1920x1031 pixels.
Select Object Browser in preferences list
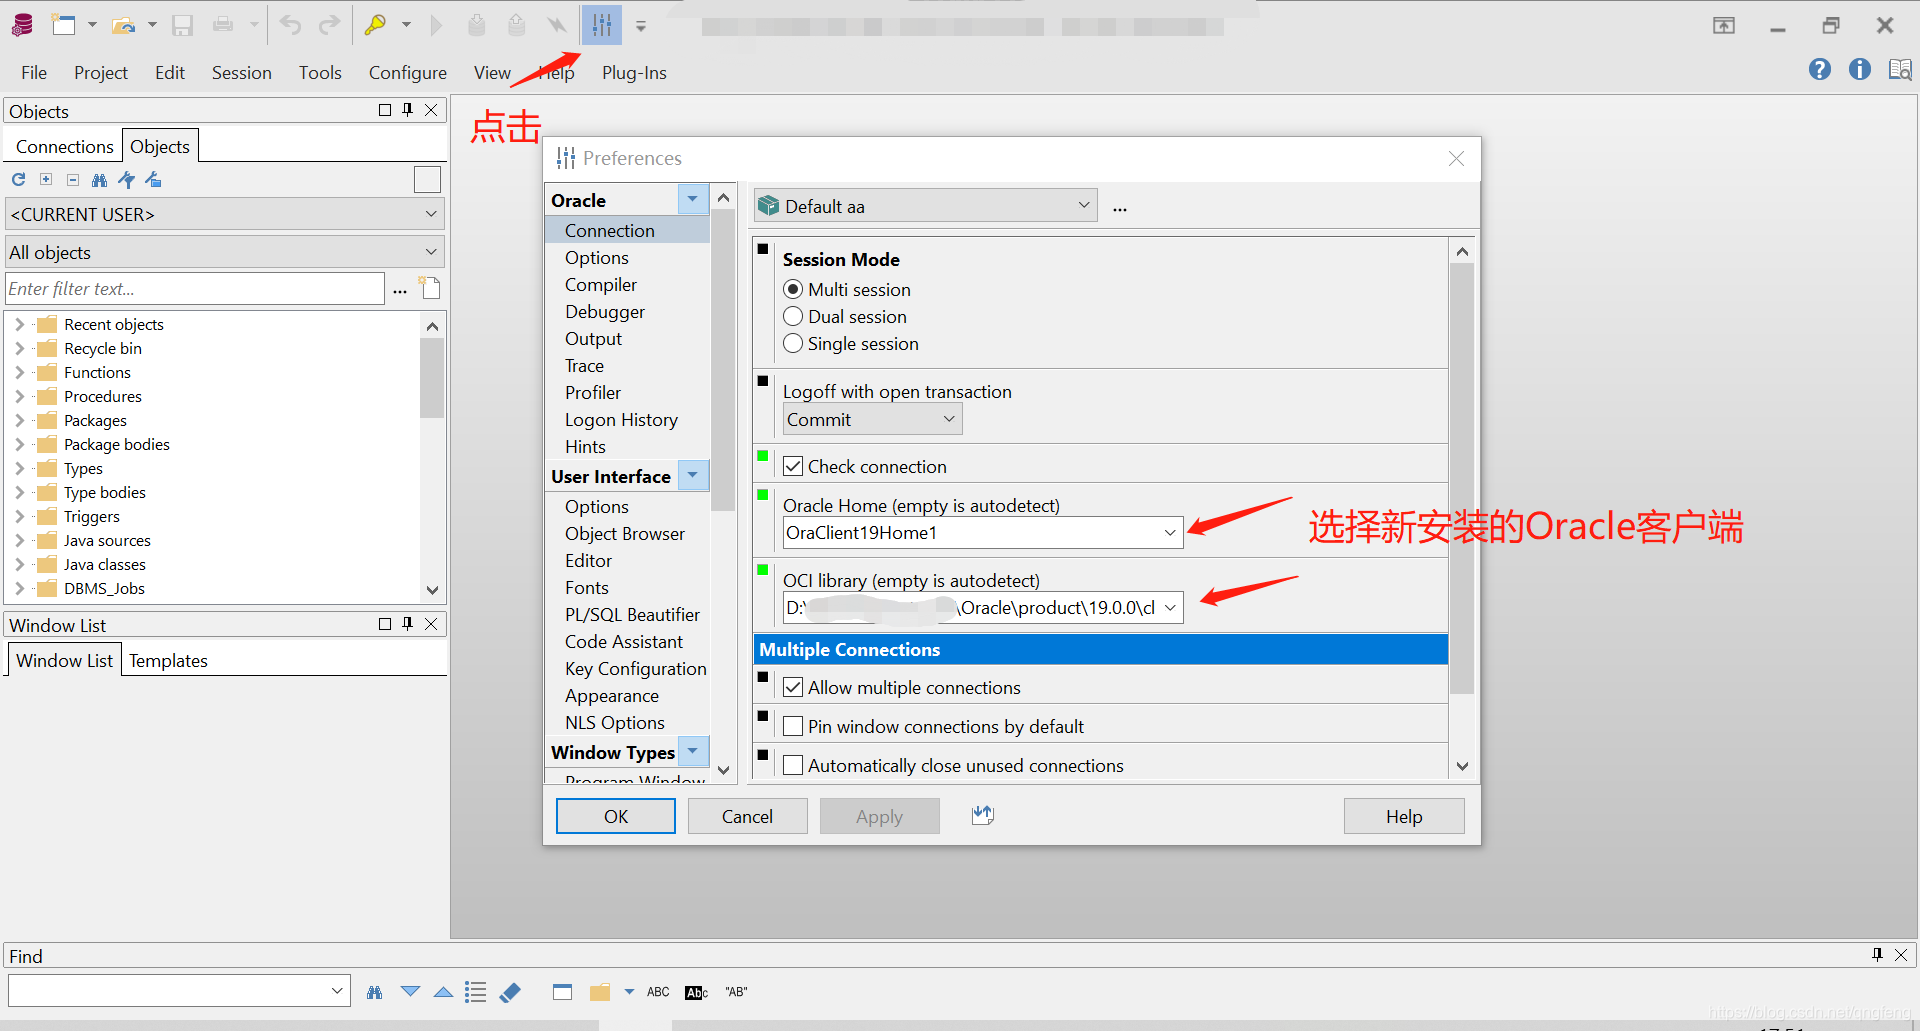pyautogui.click(x=625, y=534)
